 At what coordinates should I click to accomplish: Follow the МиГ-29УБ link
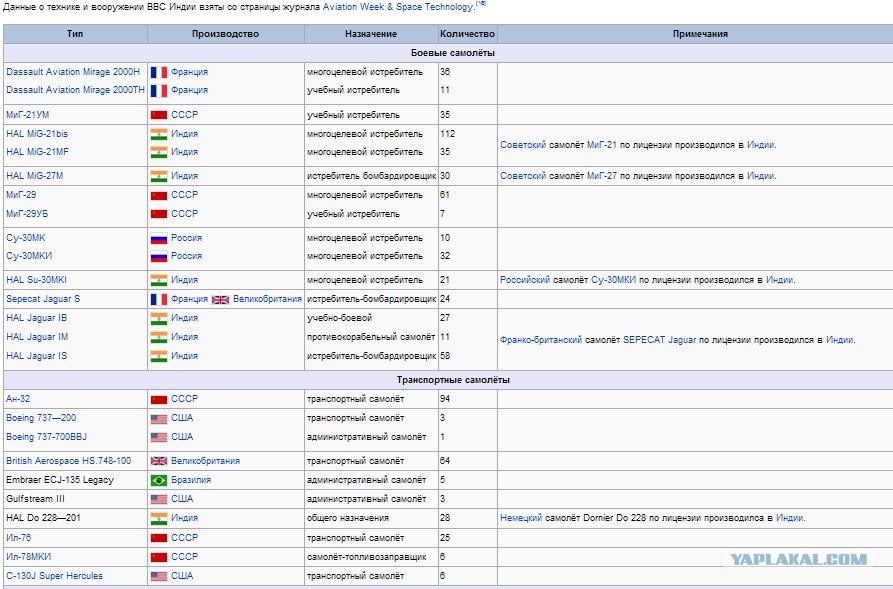(x=27, y=214)
